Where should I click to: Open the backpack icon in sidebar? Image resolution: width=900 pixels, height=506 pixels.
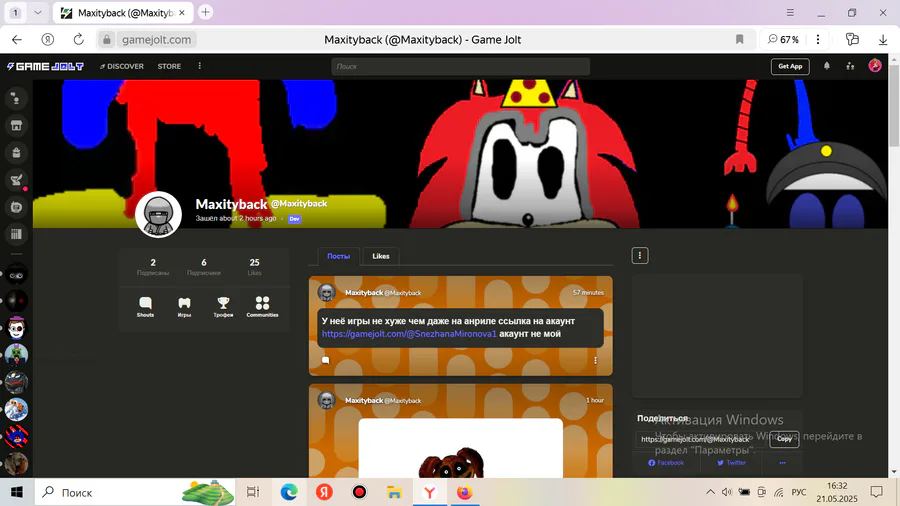coord(16,153)
